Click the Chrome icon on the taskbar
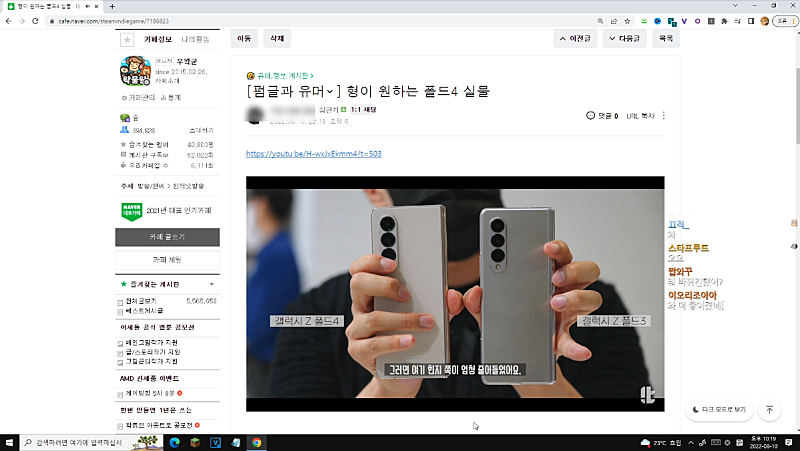 click(257, 442)
